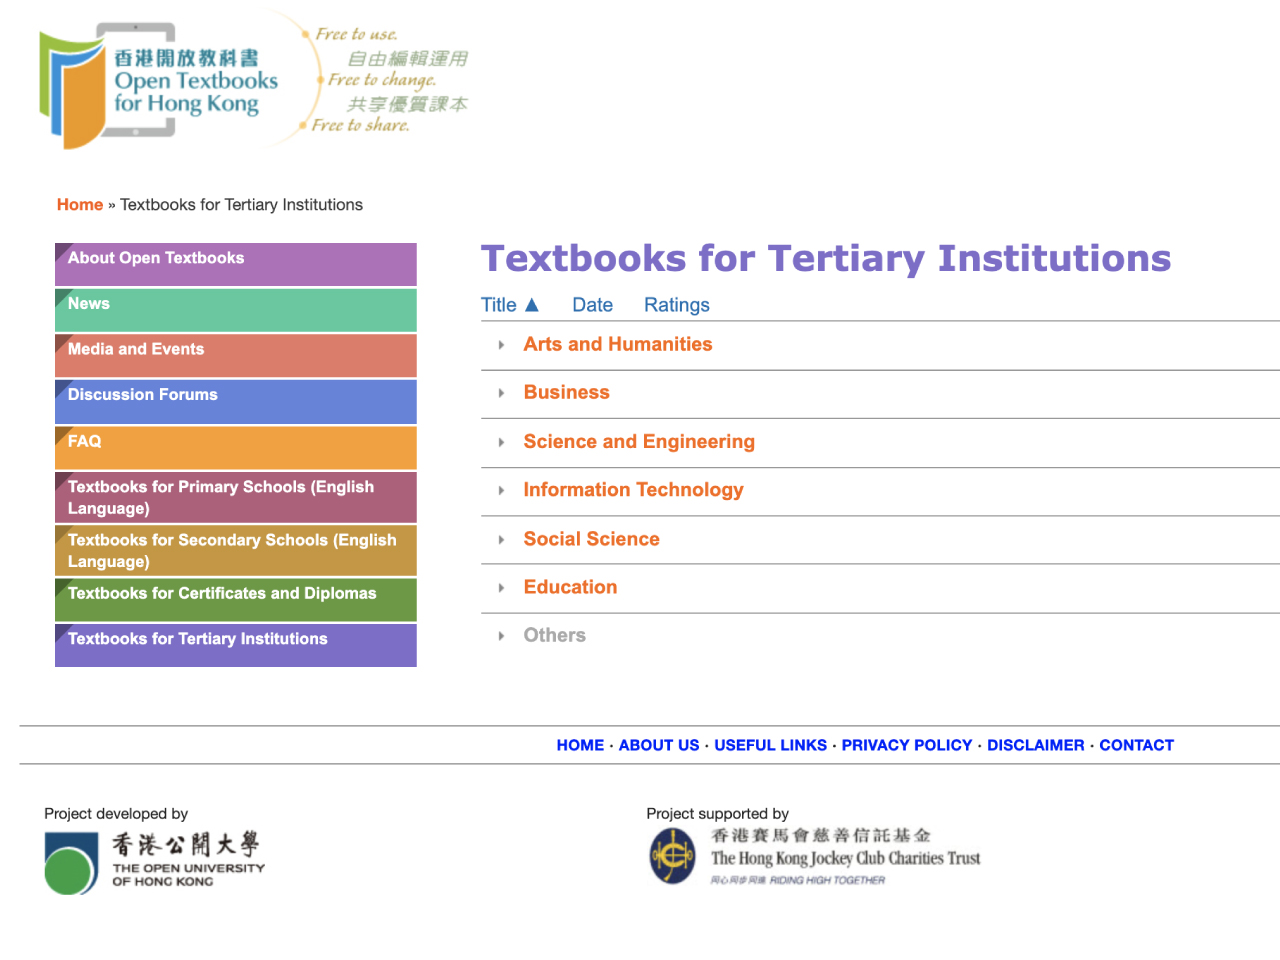Open the DISCLAIMER footer link
The image size is (1280, 960).
(x=1035, y=745)
